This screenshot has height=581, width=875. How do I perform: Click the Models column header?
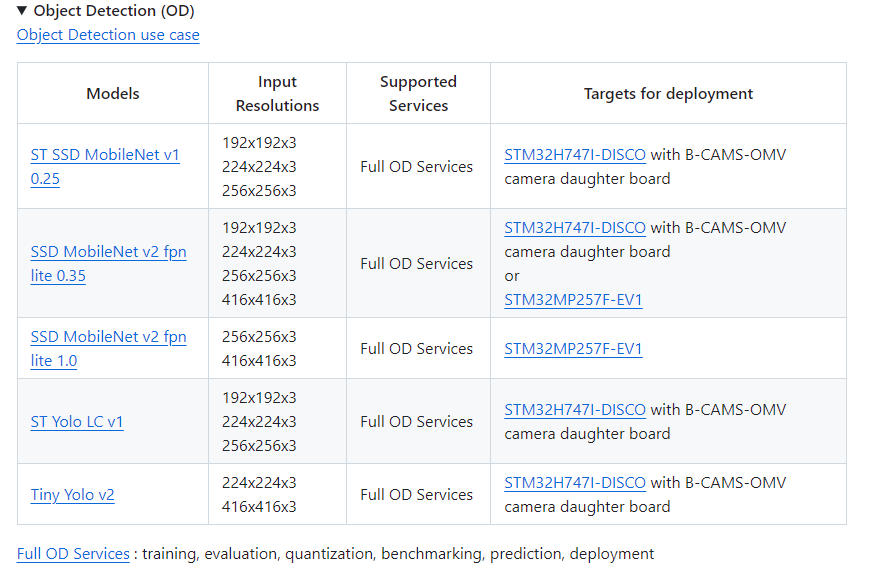click(113, 94)
